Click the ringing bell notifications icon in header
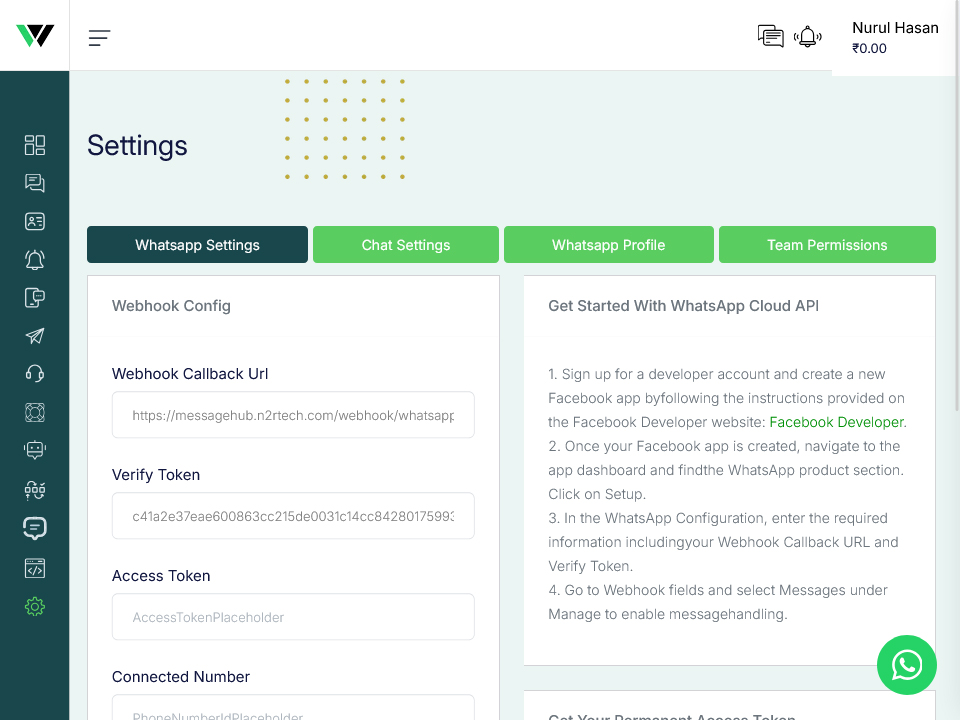The width and height of the screenshot is (960, 720). click(807, 37)
